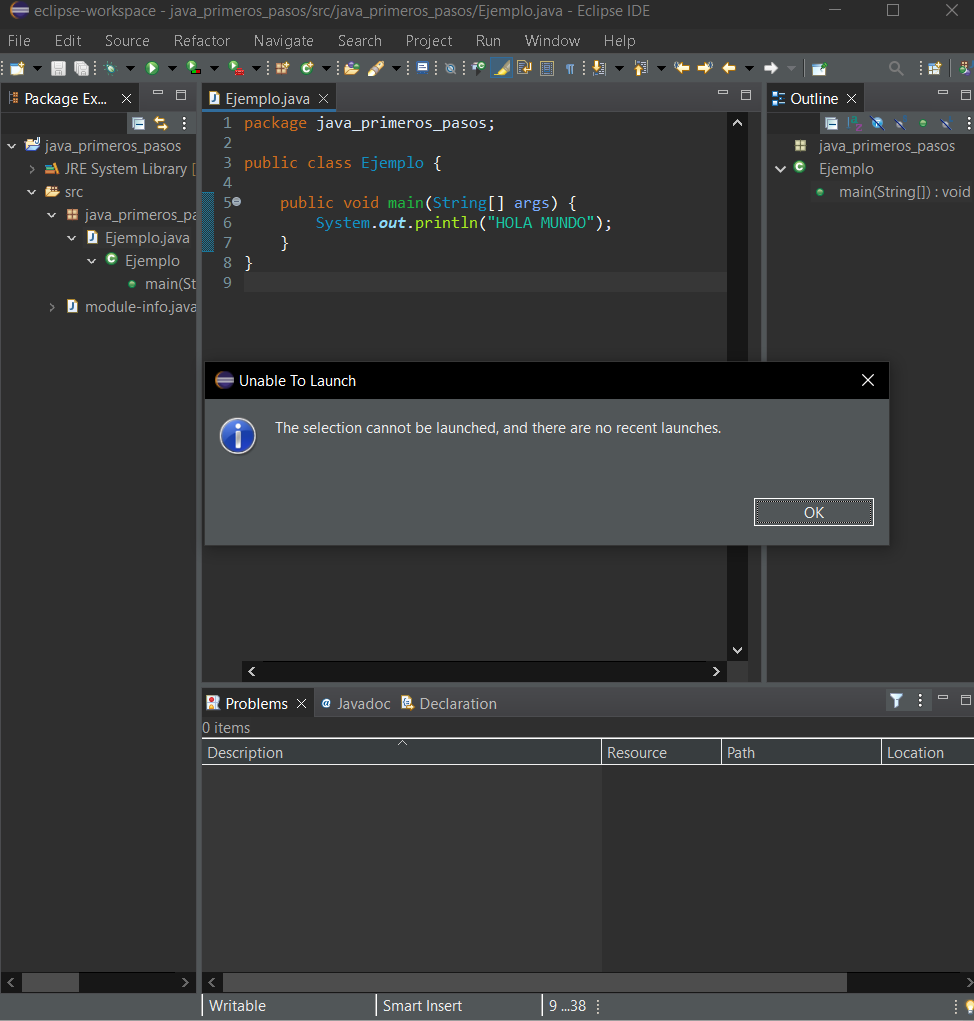Close the Unable To Launch dialog with X
Screen dimensions: 974x1021
pyautogui.click(x=868, y=380)
